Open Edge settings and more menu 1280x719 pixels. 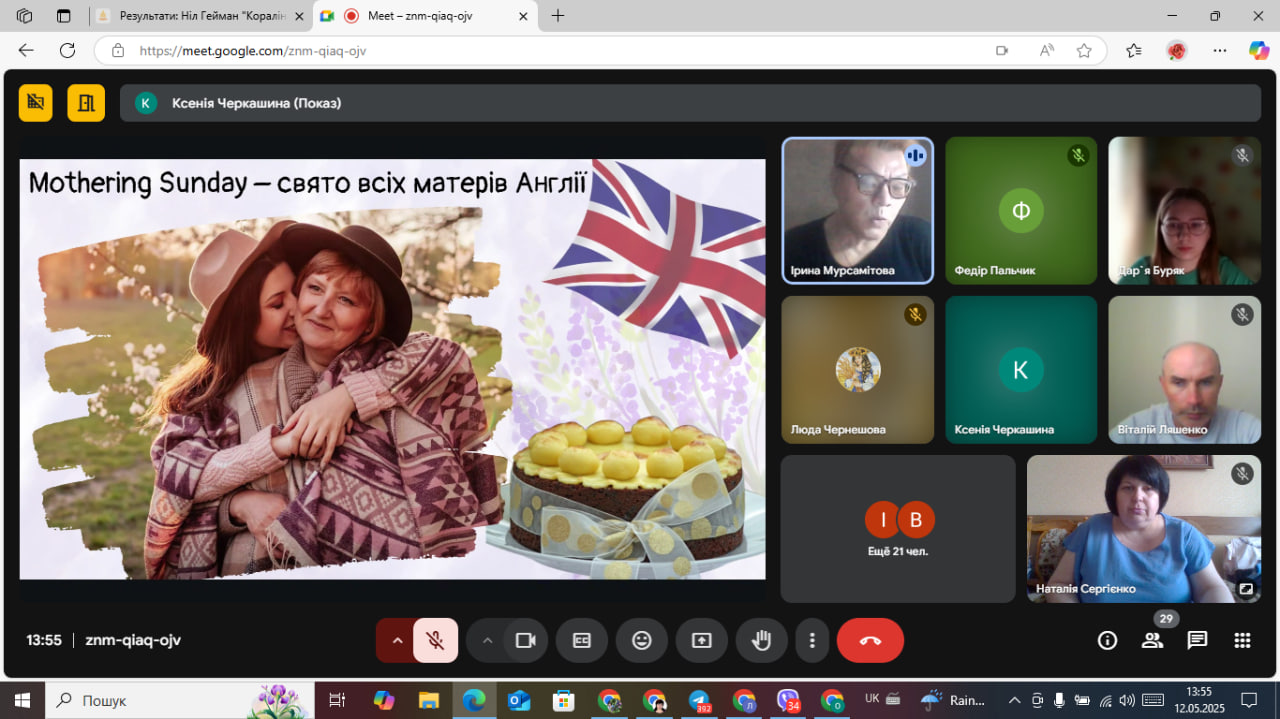pos(1220,50)
